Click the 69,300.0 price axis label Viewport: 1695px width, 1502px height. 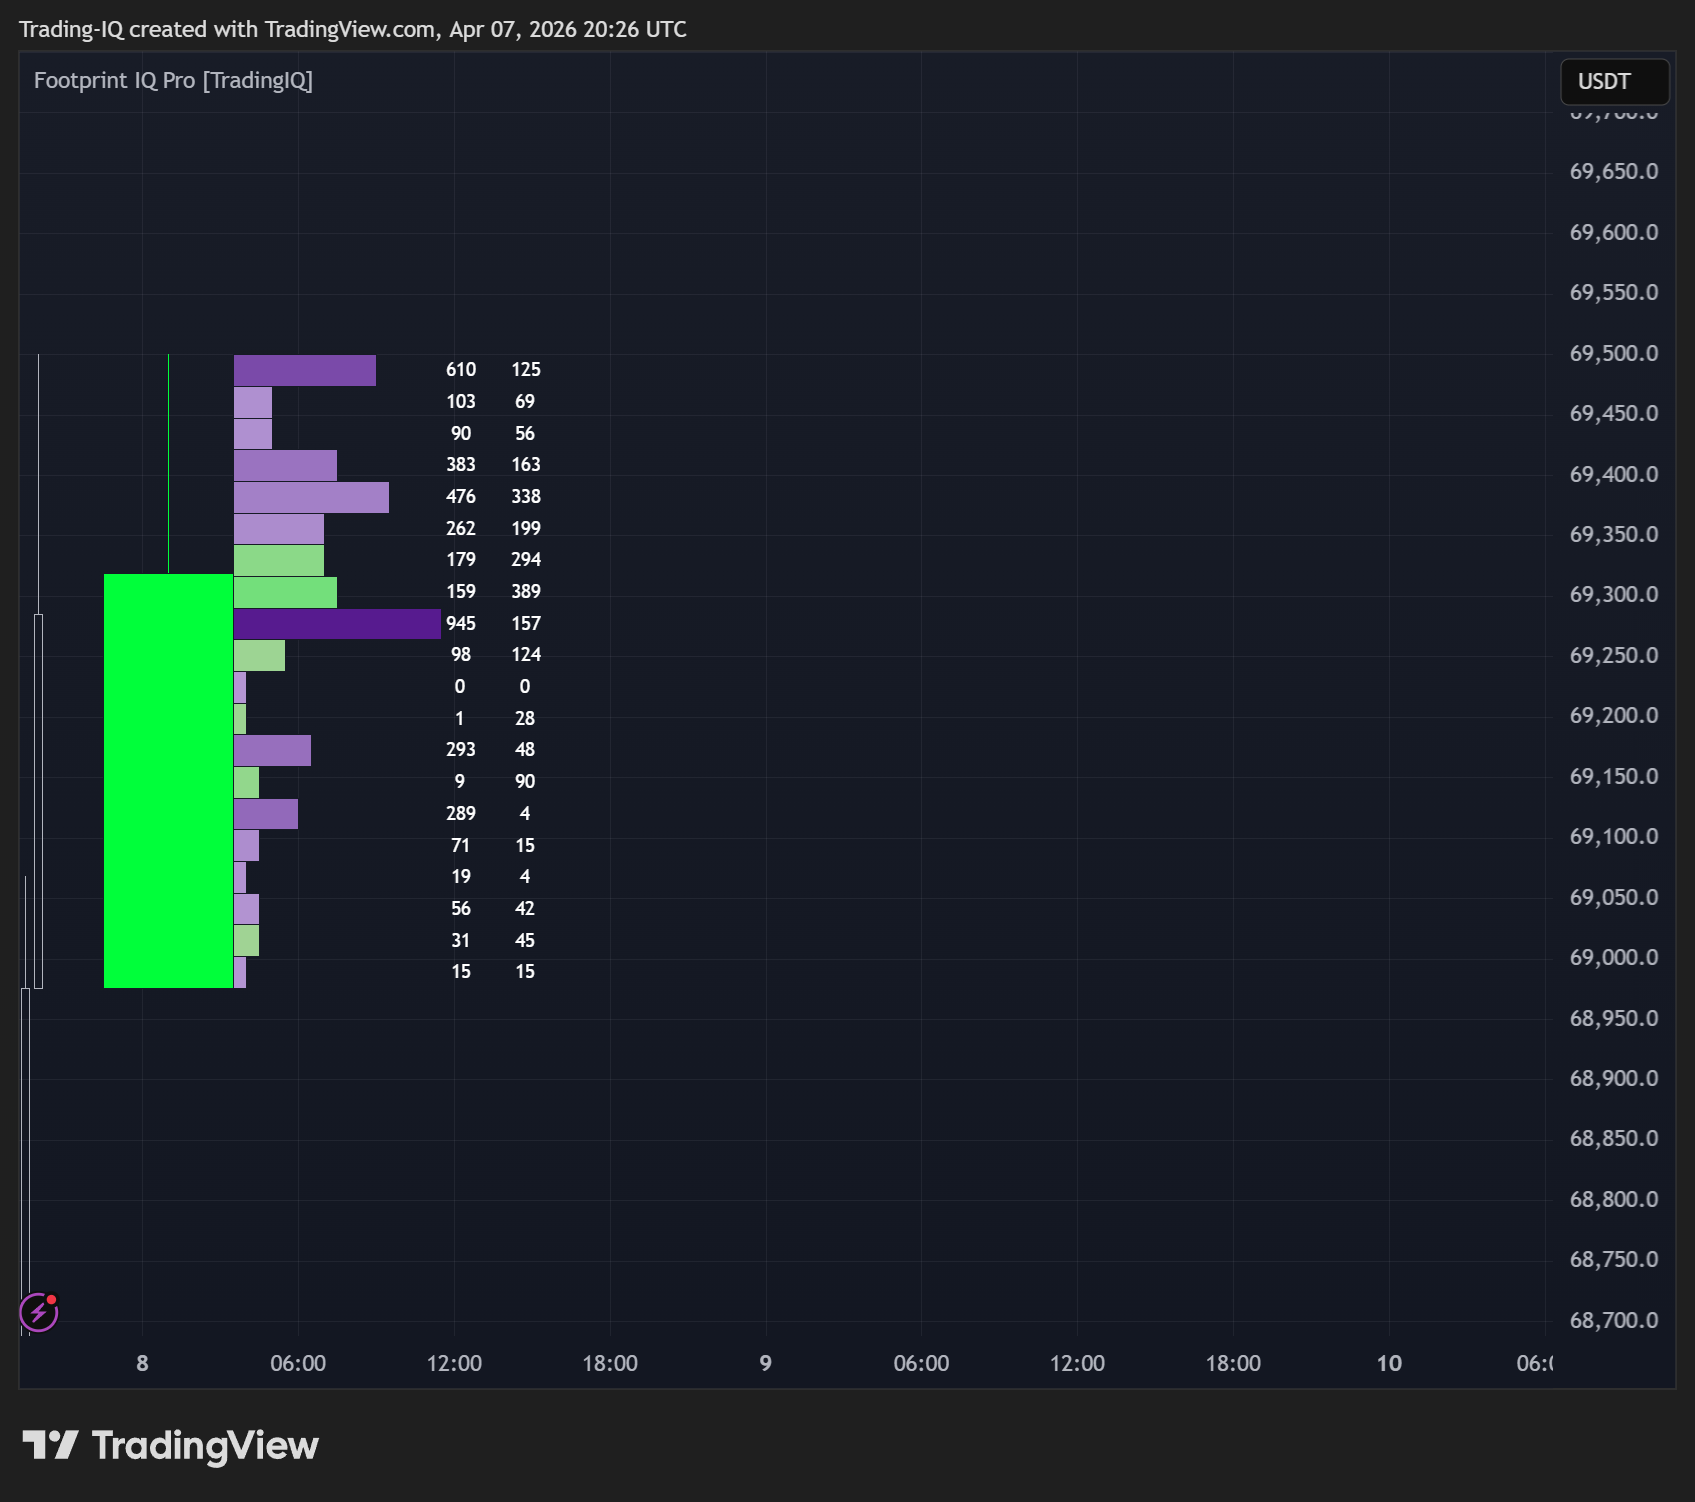[x=1614, y=595]
